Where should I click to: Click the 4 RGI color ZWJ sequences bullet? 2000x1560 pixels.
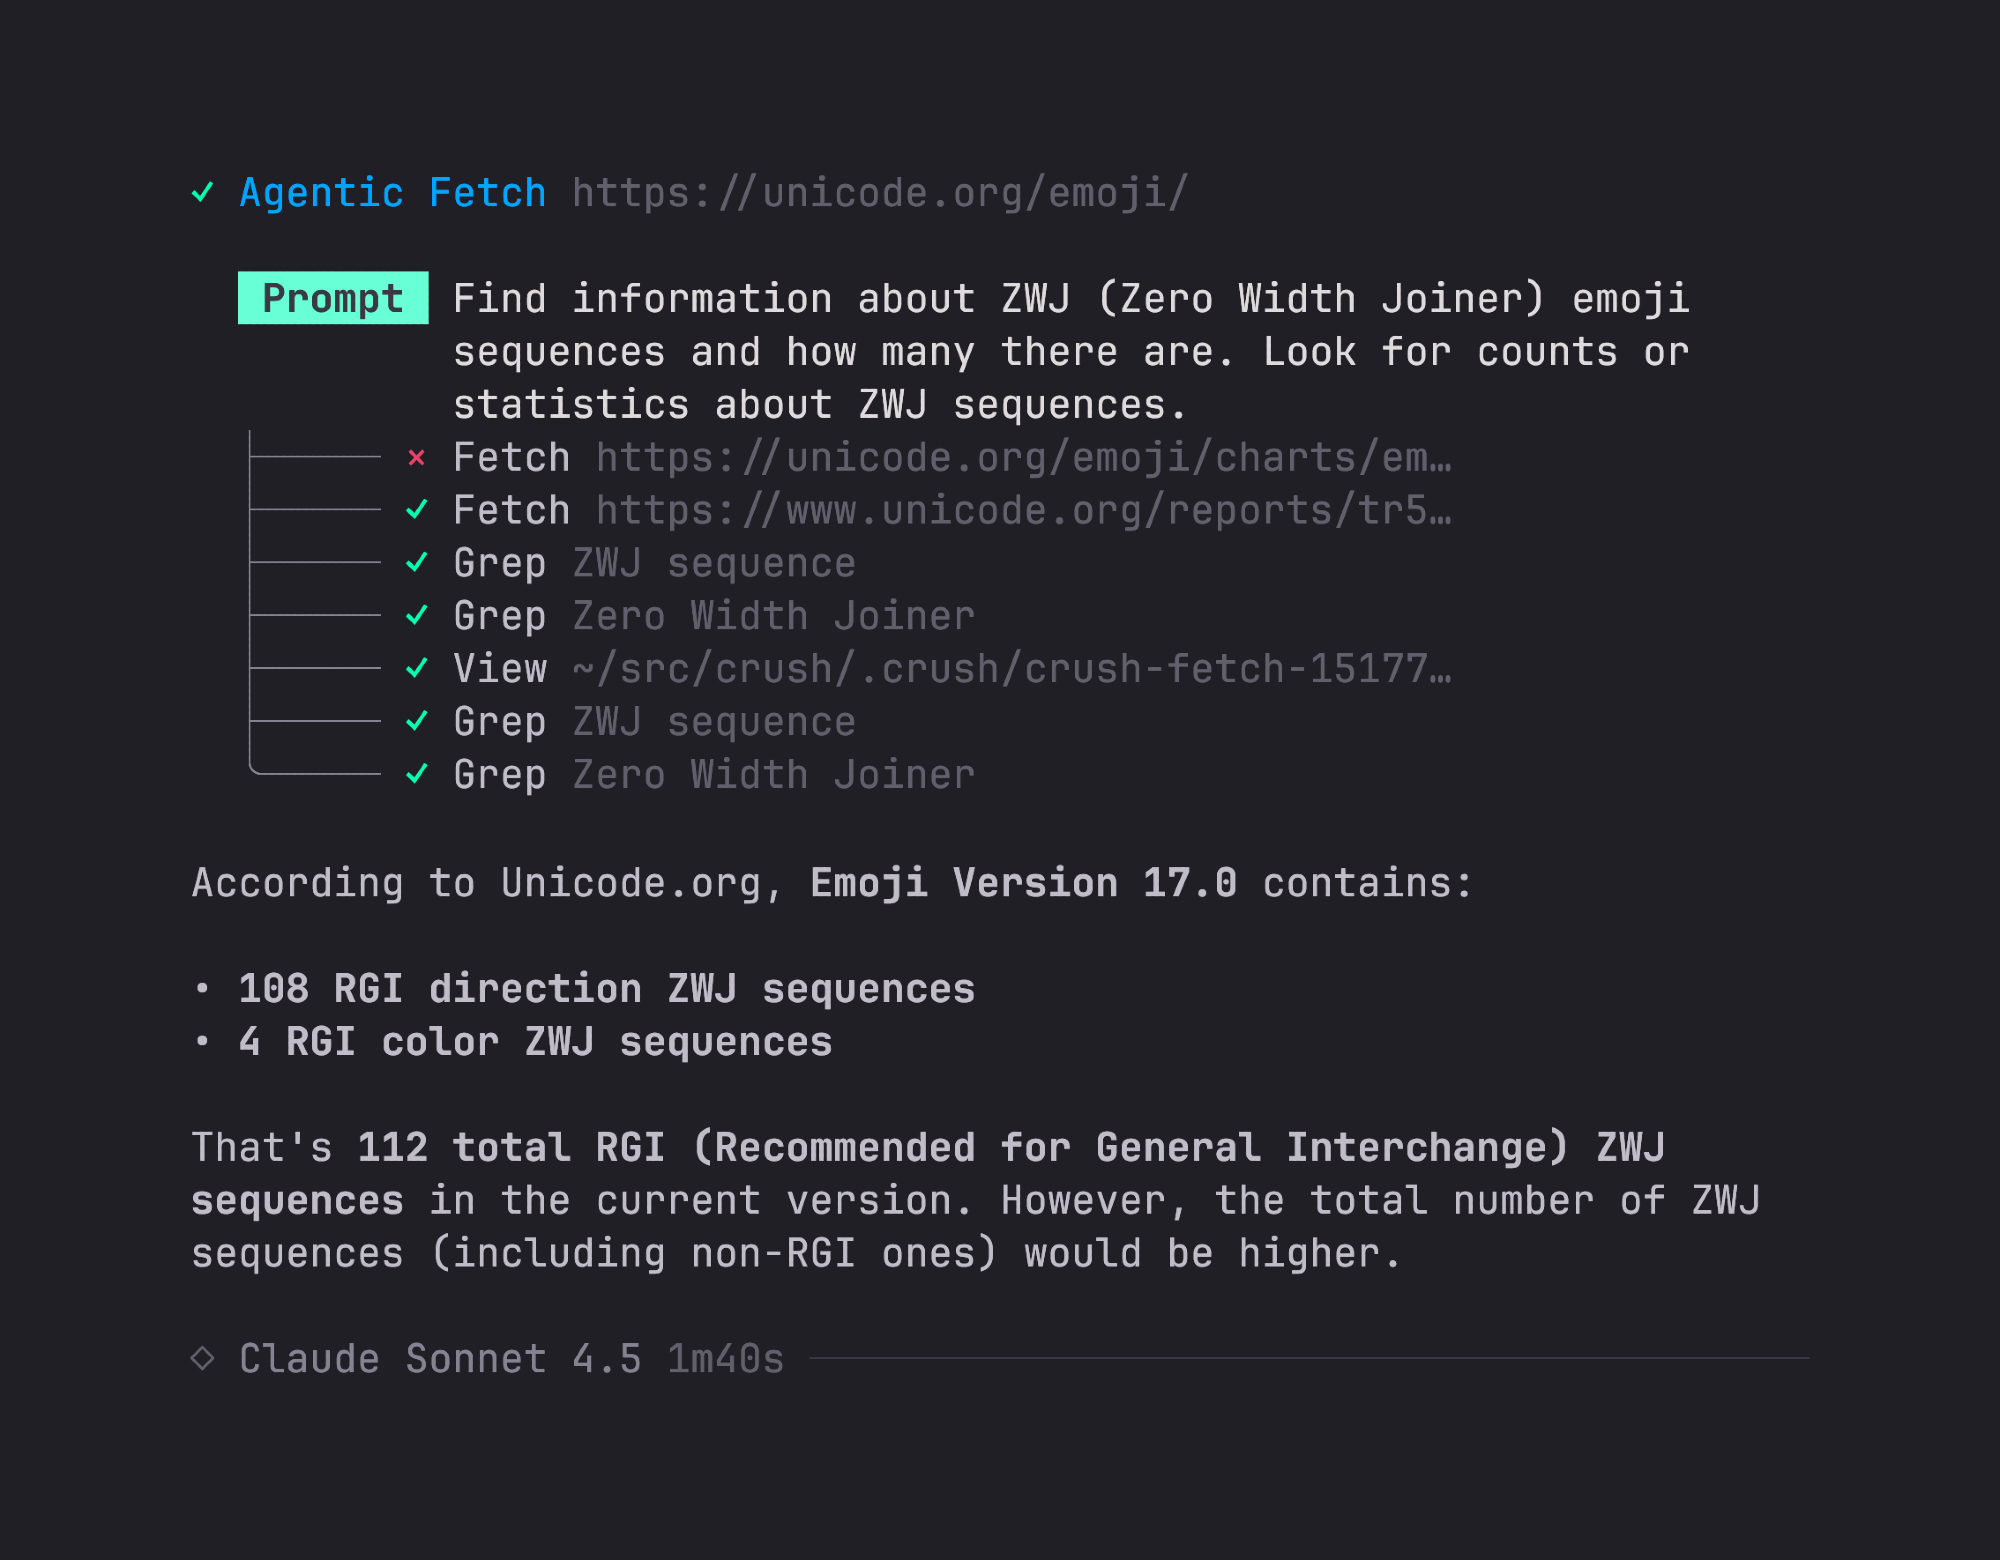(x=535, y=1041)
